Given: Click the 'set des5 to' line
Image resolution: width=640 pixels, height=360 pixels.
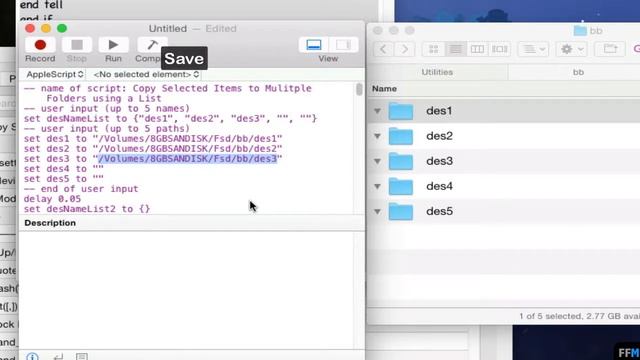Looking at the screenshot, I should tap(64, 179).
